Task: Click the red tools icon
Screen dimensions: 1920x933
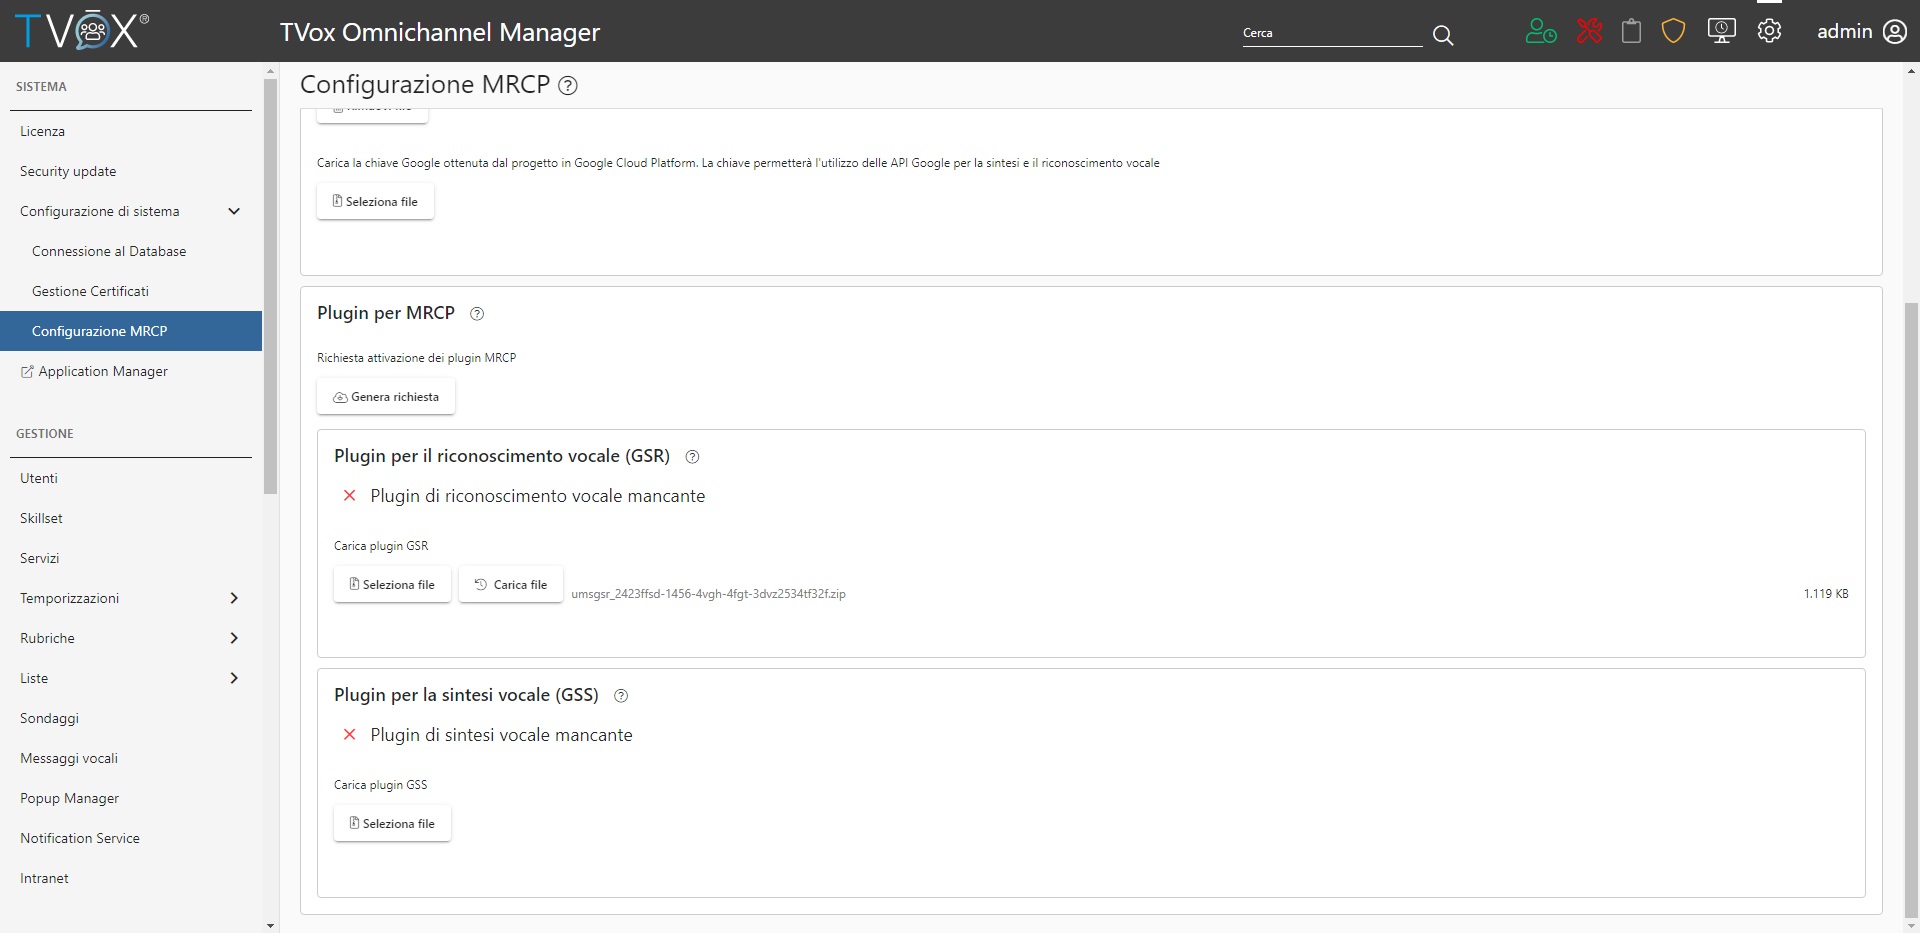Action: pos(1589,31)
